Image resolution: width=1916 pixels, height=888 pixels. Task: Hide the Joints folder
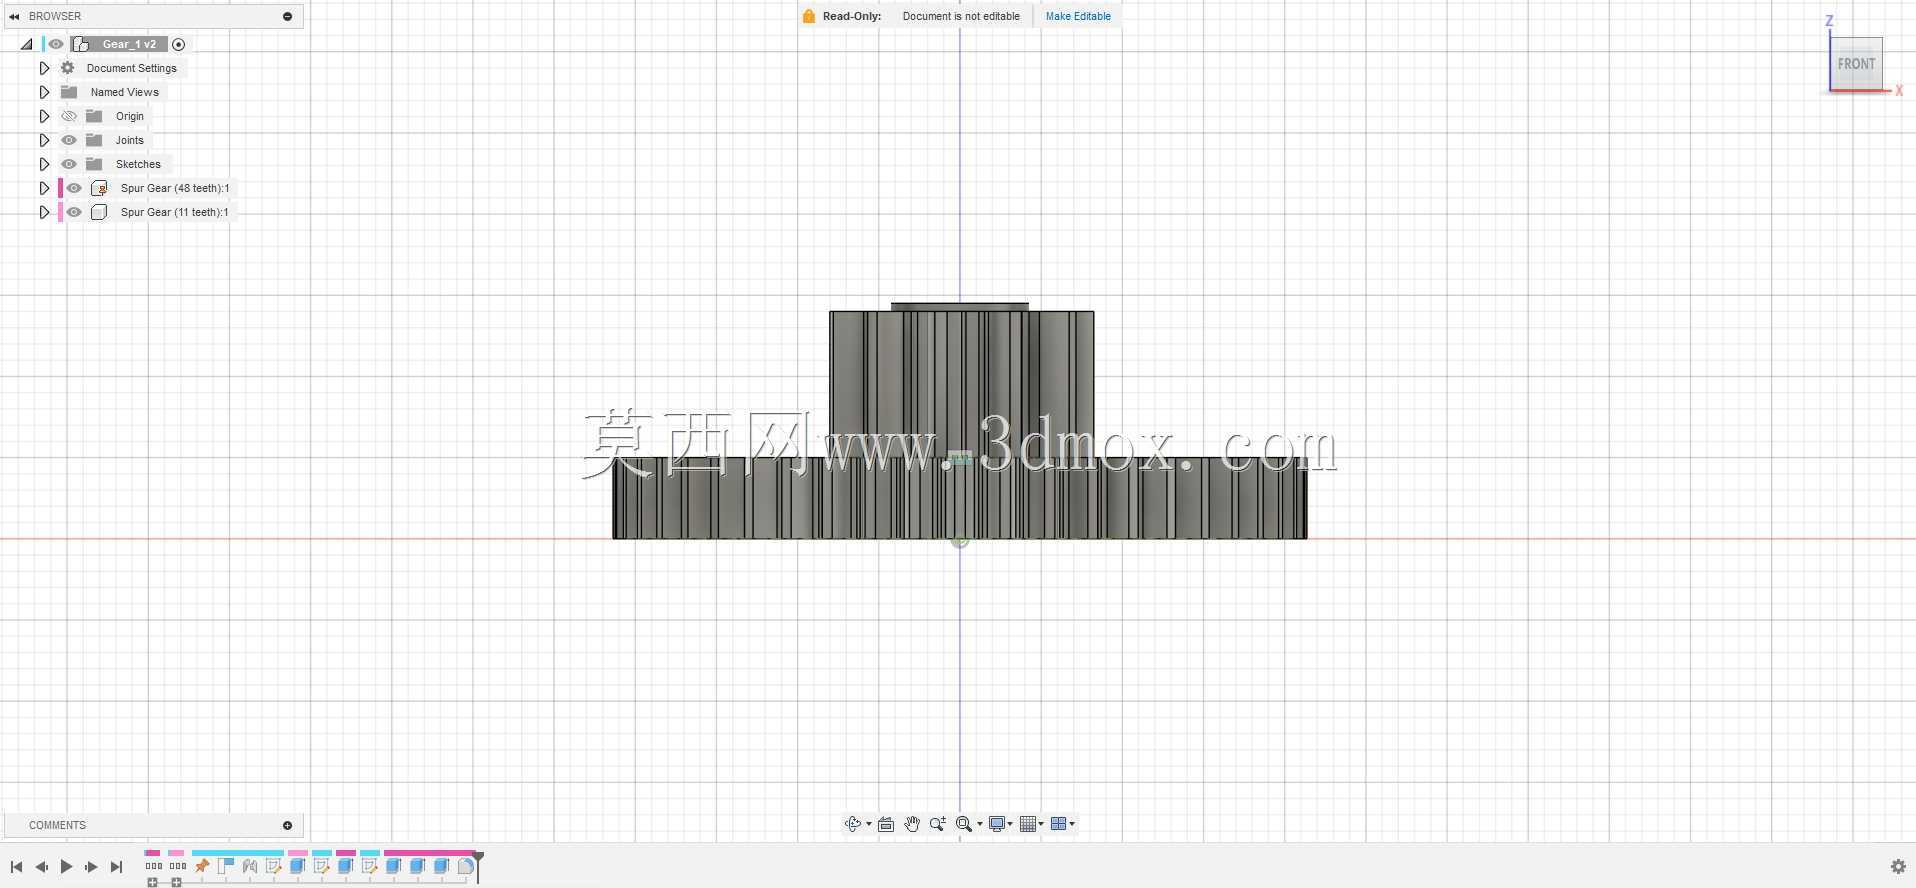[69, 140]
